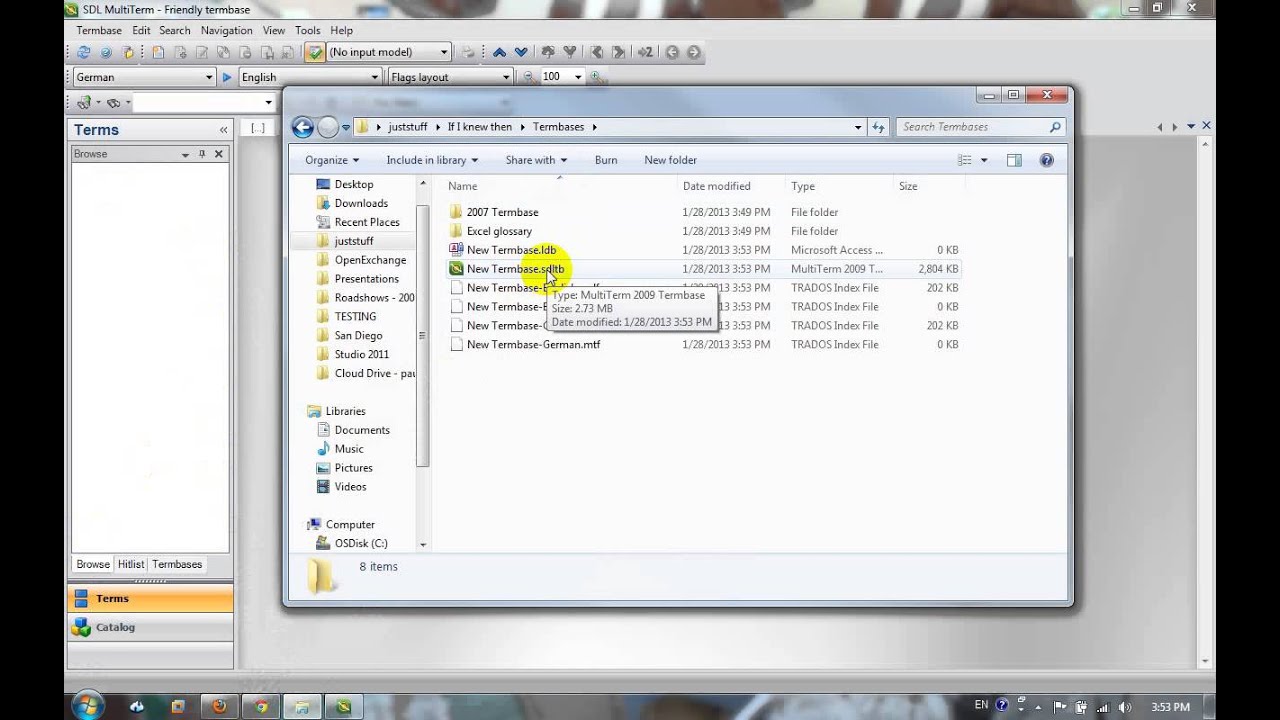The image size is (1280, 720).
Task: Toggle the input model checkmark button
Action: [x=315, y=52]
